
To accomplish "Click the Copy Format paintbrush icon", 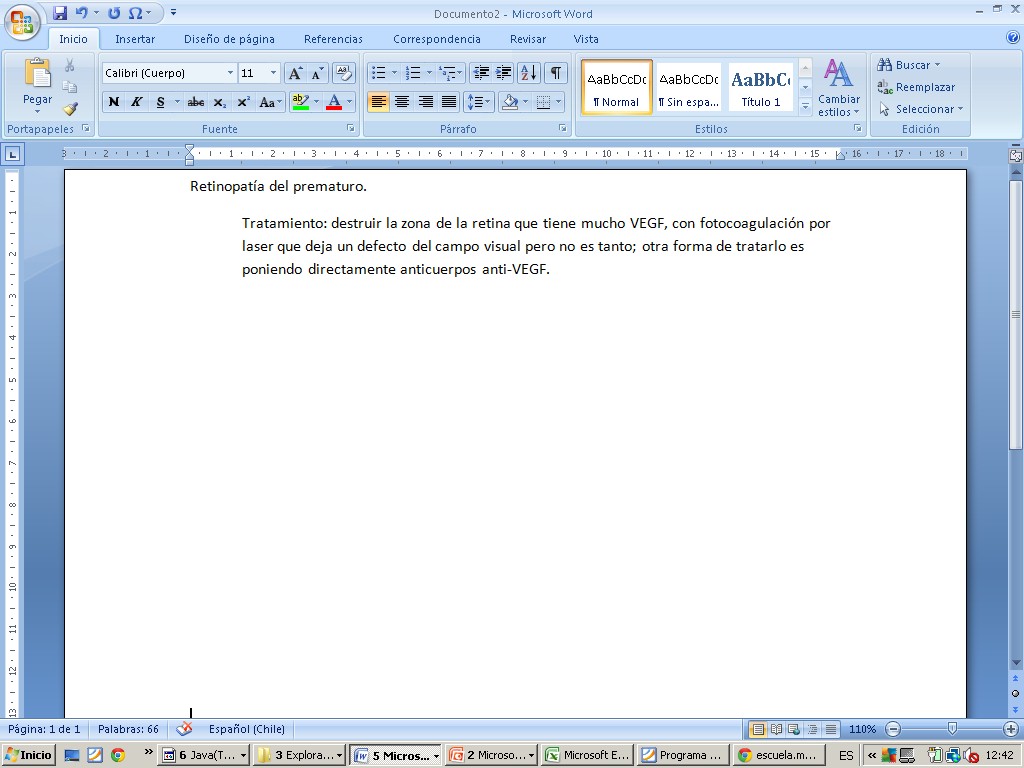I will tap(70, 109).
